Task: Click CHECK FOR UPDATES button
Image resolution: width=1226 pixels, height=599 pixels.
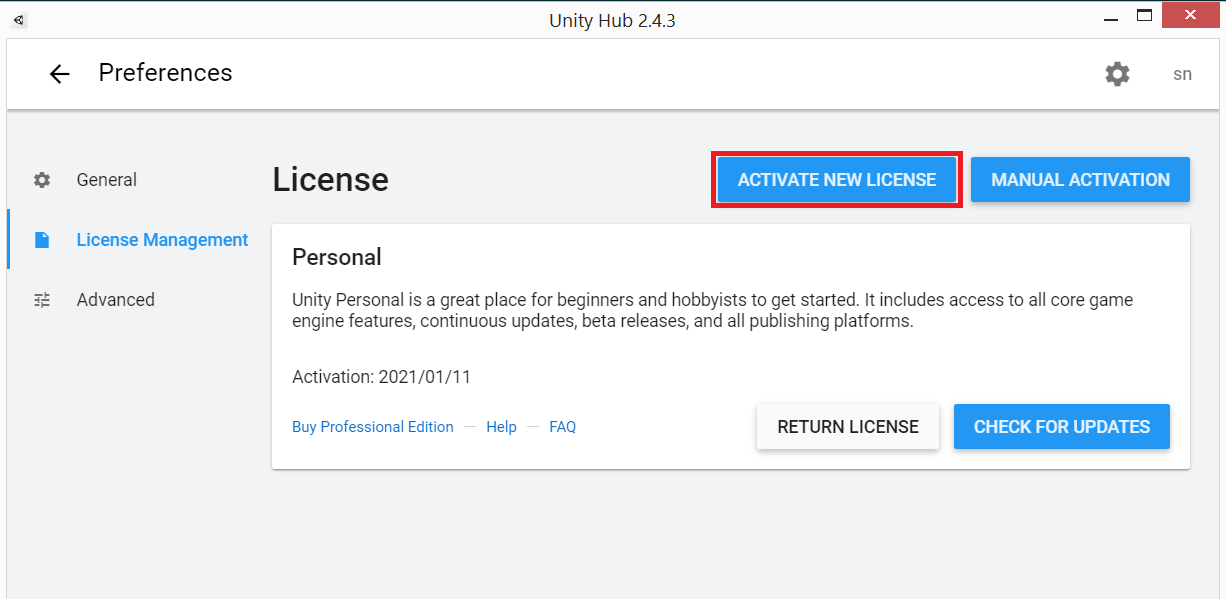Action: pos(1062,427)
